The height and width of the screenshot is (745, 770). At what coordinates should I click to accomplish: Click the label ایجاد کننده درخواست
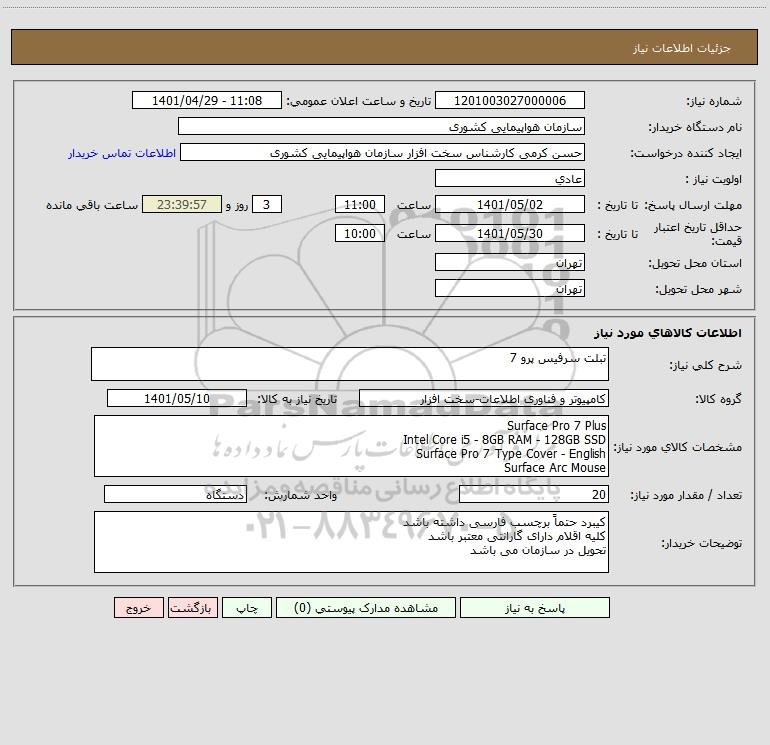click(686, 154)
